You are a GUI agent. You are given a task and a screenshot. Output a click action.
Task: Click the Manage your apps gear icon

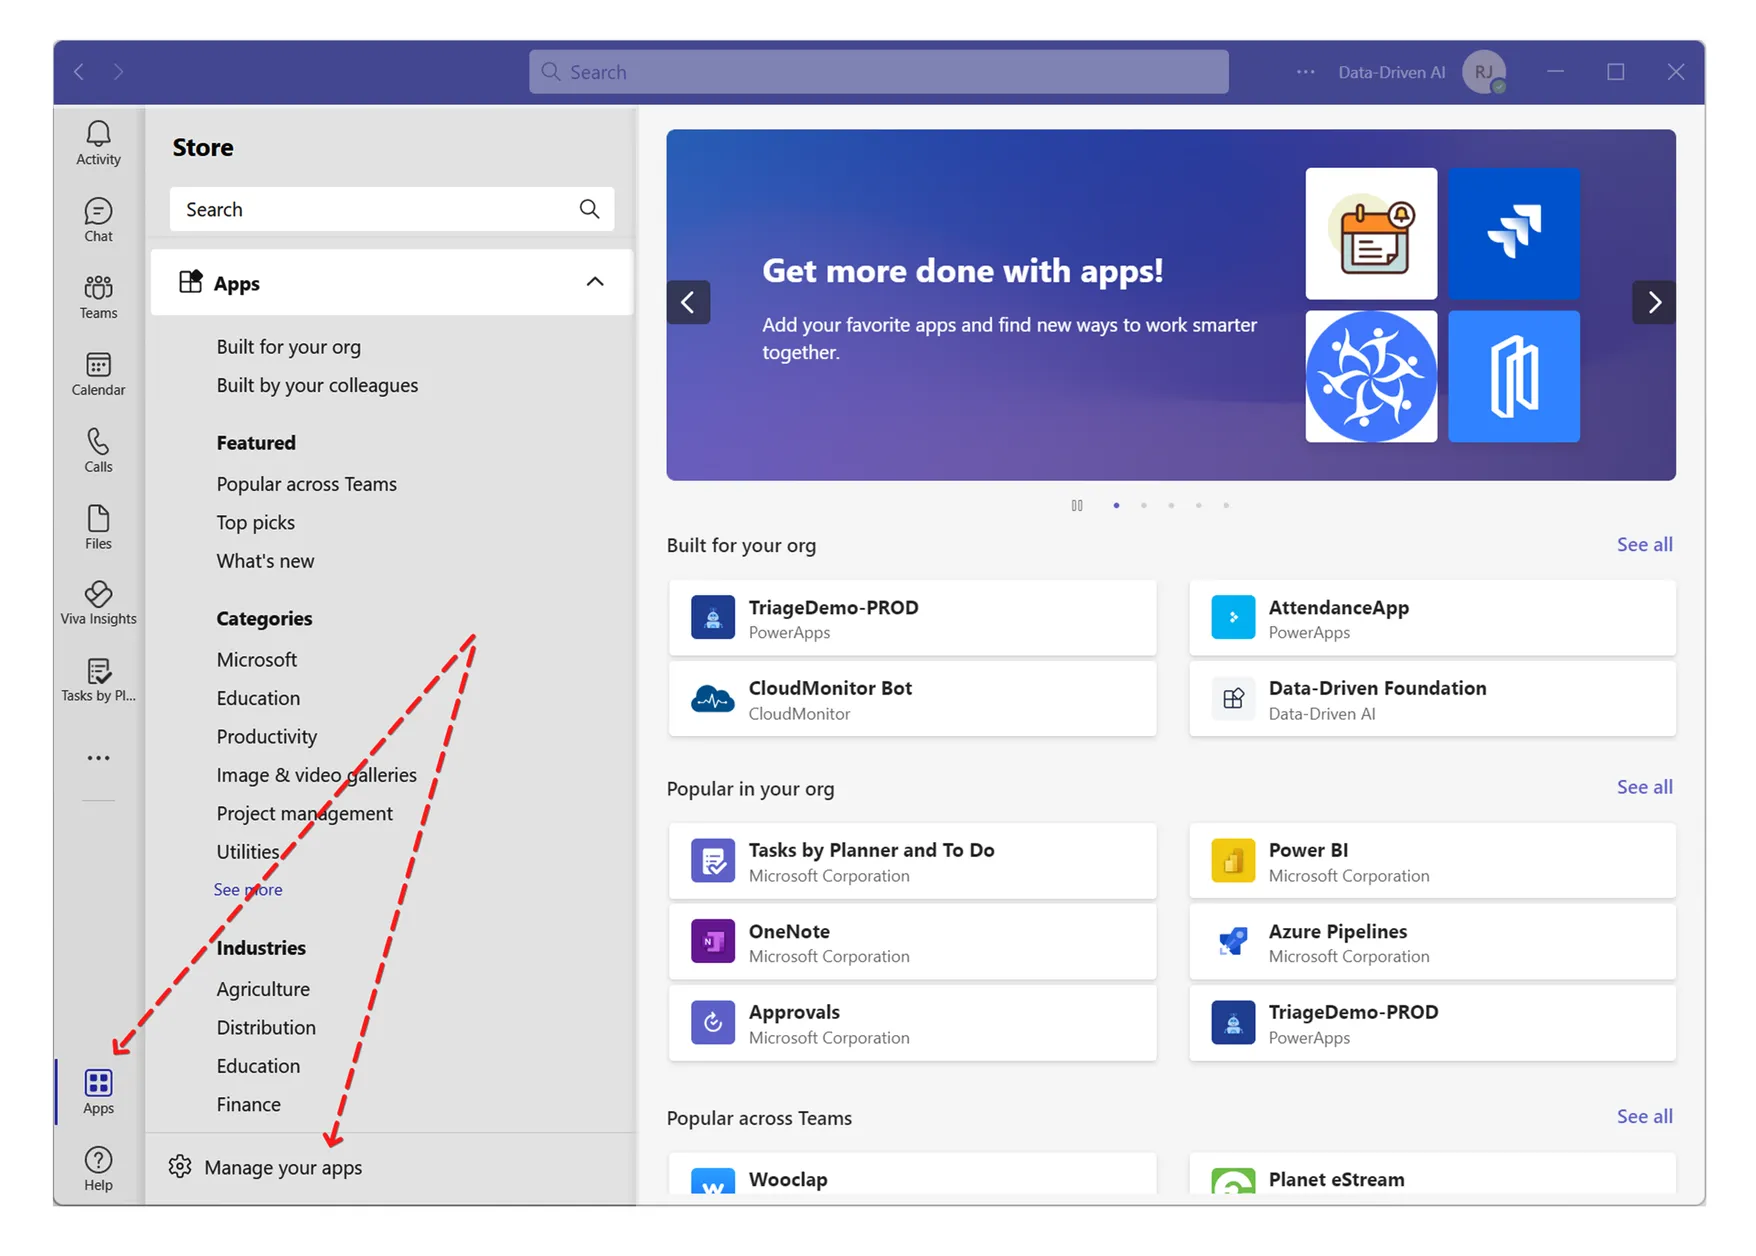coord(180,1167)
